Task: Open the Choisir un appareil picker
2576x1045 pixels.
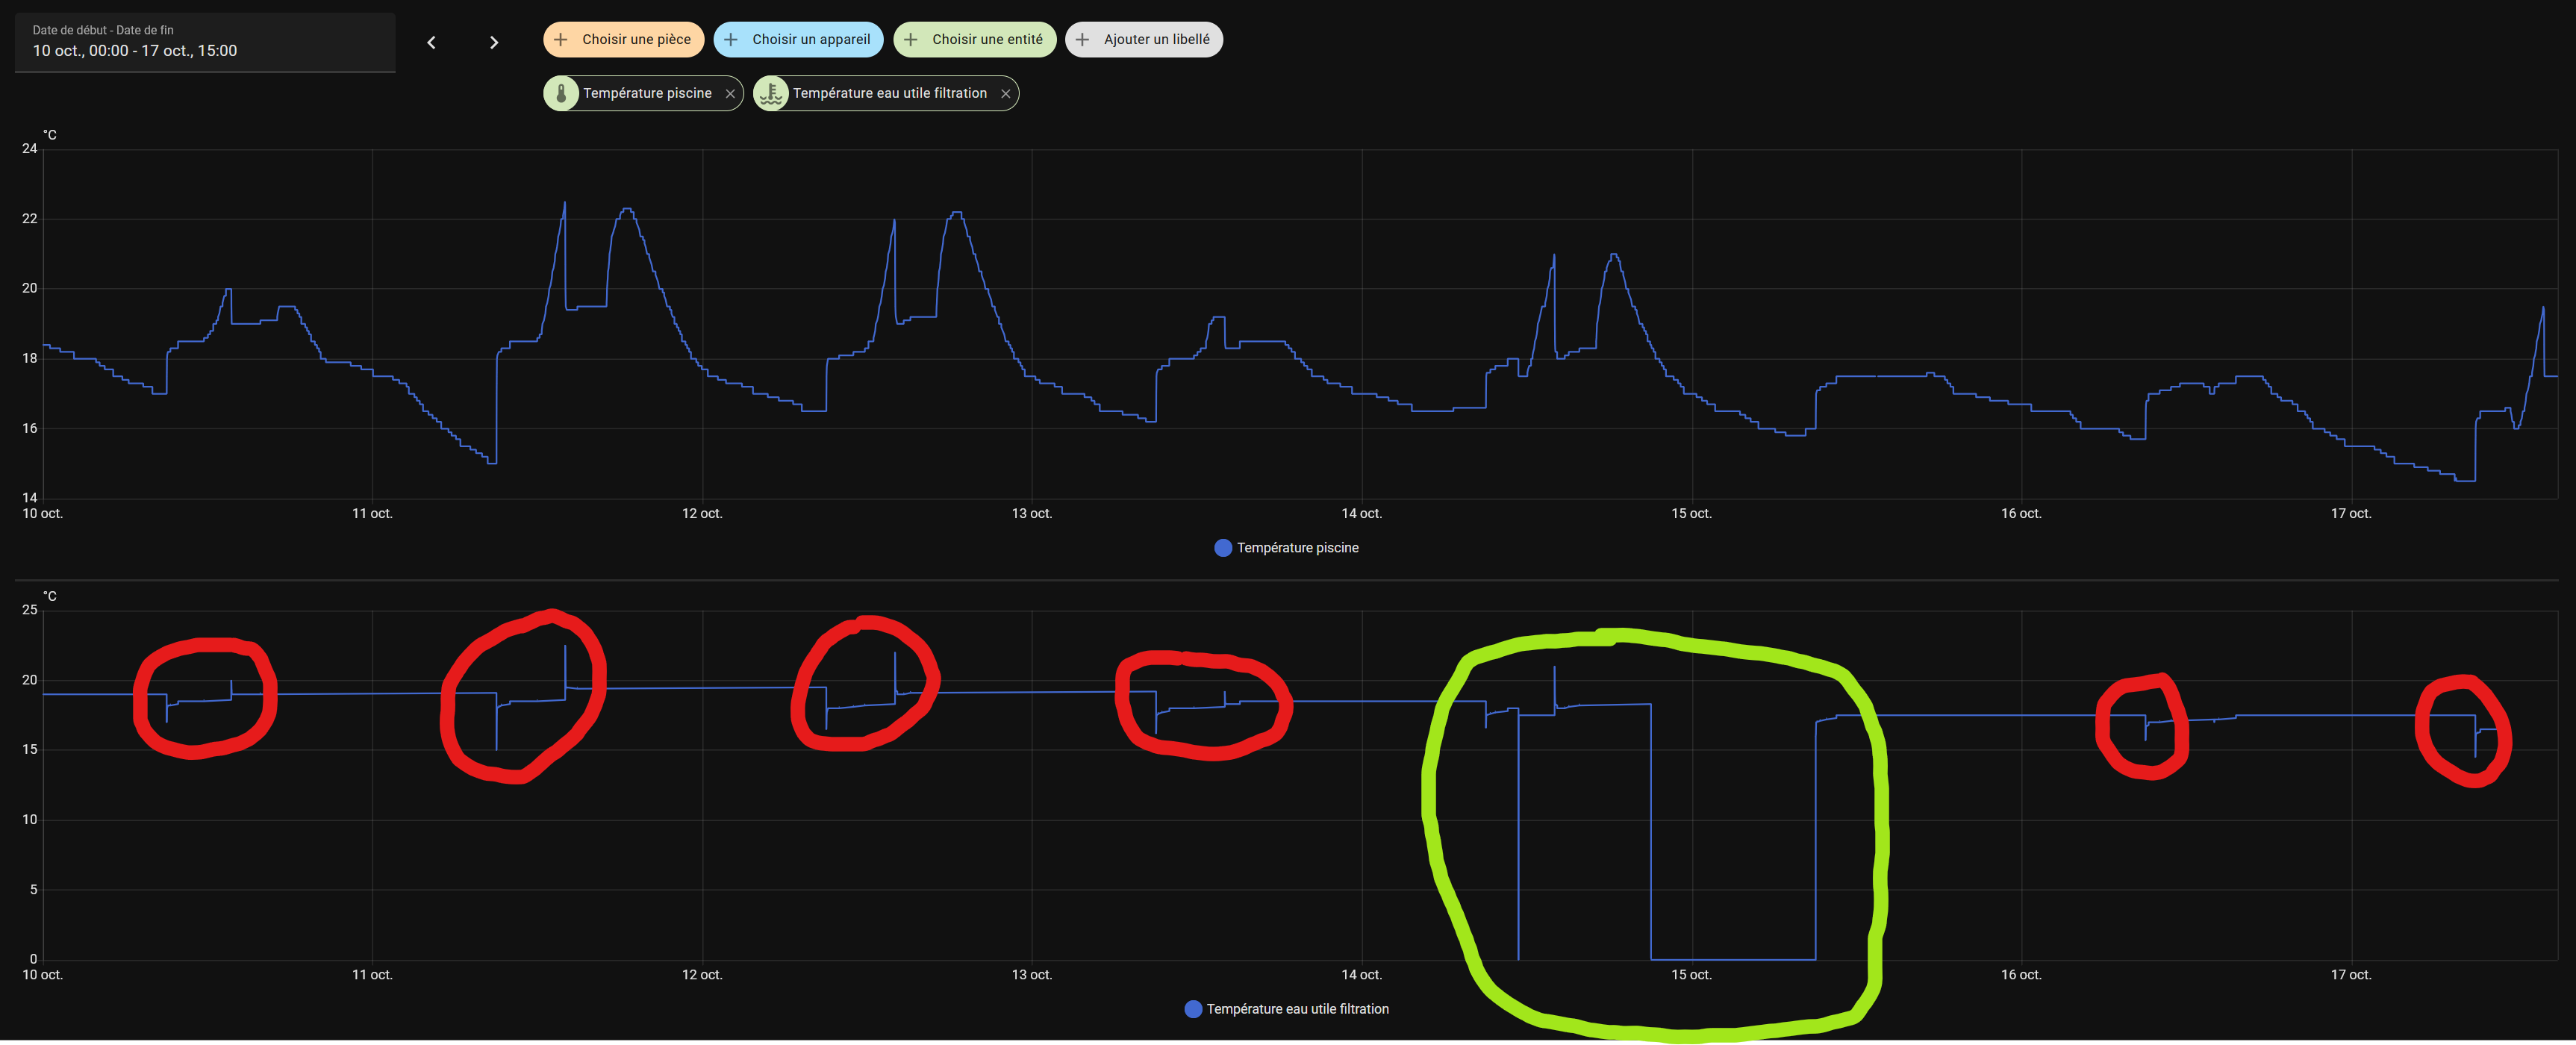Action: point(811,40)
